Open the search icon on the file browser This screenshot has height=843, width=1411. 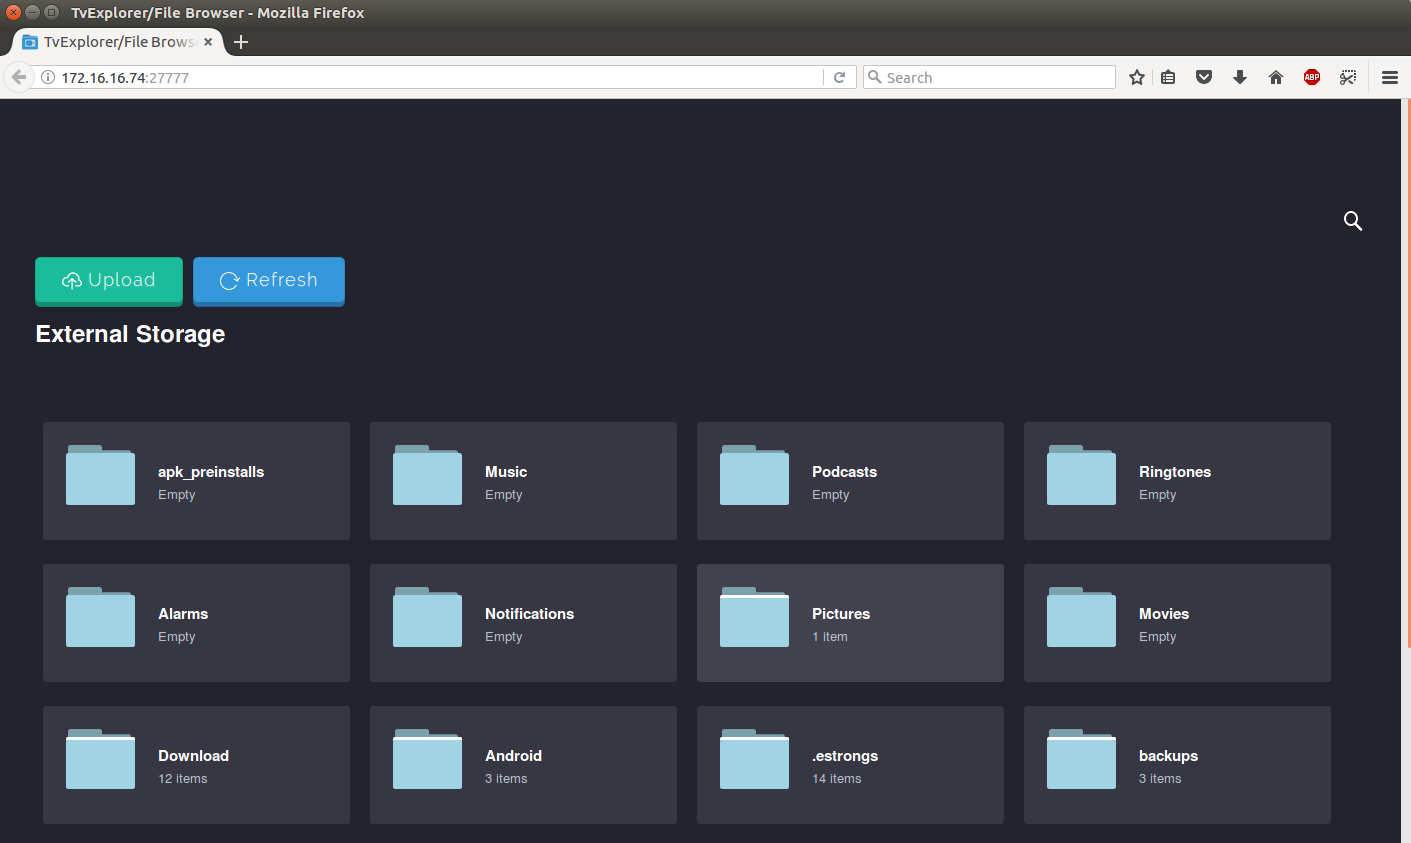[x=1353, y=221]
